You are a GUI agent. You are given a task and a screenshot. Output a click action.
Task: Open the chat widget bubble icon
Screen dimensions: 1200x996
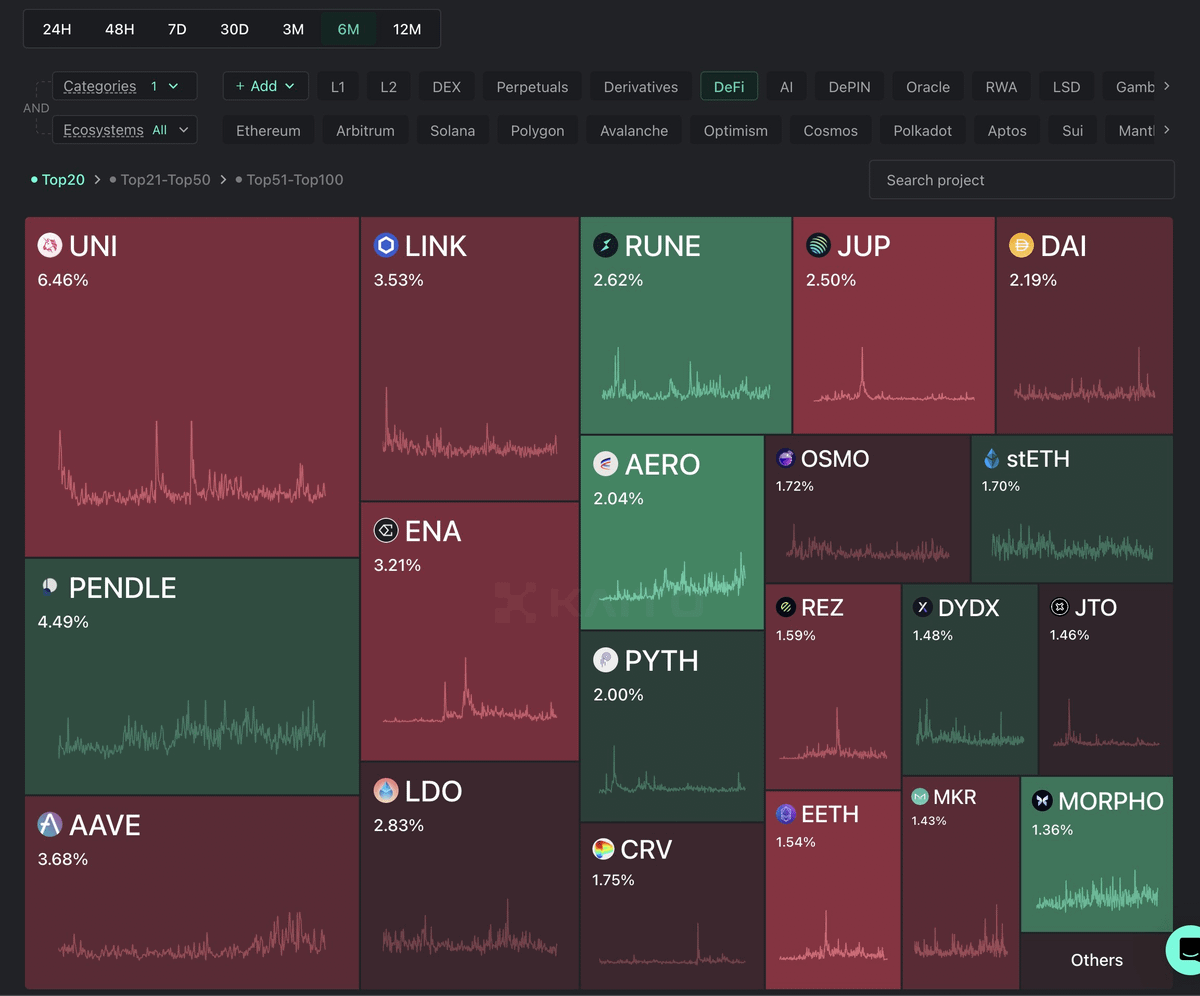click(x=1186, y=950)
